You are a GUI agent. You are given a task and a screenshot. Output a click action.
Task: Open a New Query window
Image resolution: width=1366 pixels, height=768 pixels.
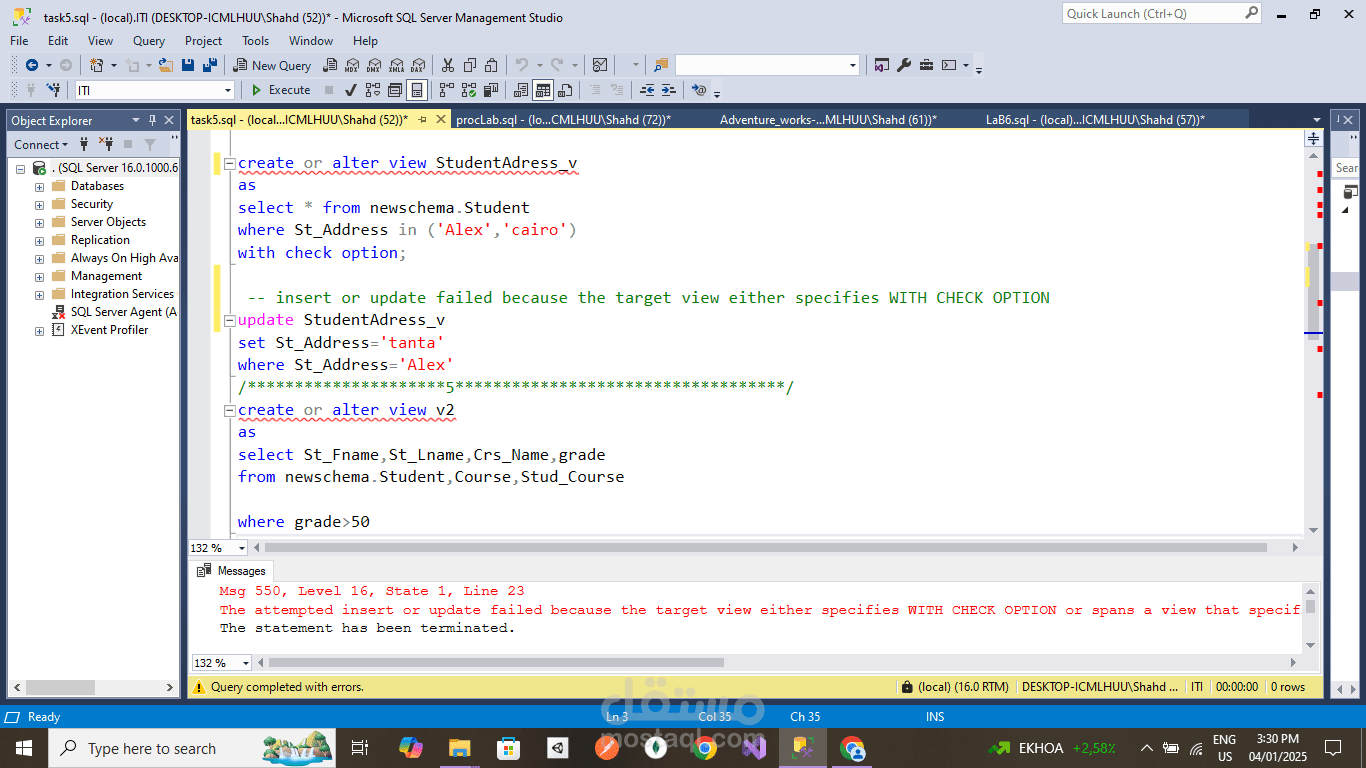(x=273, y=65)
